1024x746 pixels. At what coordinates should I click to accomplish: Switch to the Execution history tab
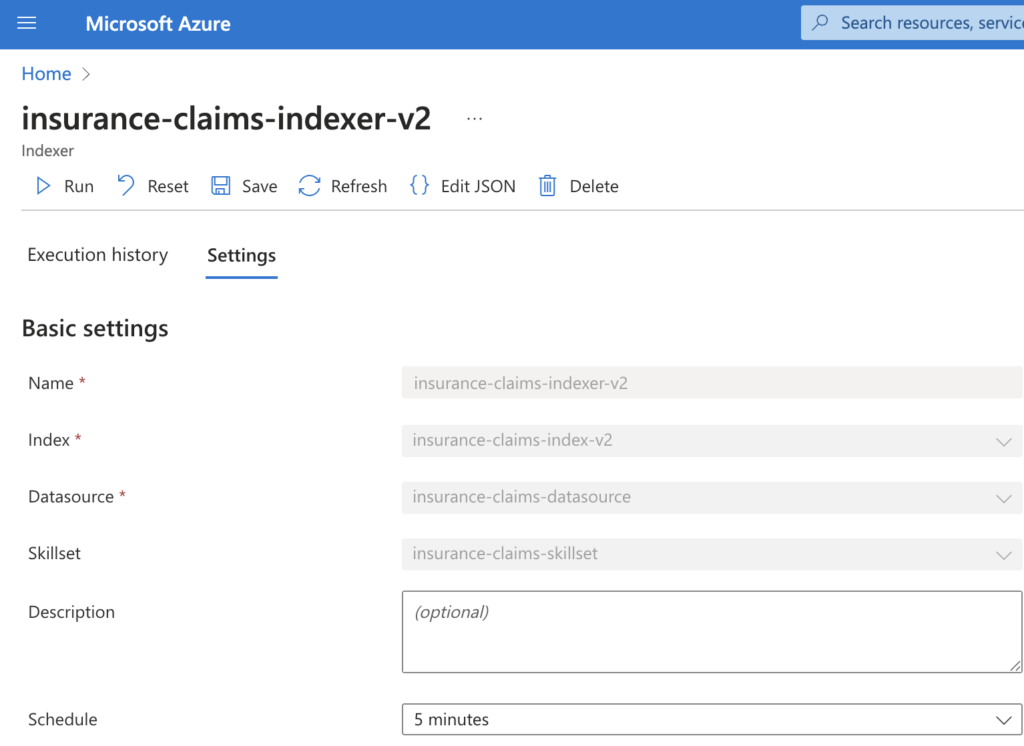(97, 255)
